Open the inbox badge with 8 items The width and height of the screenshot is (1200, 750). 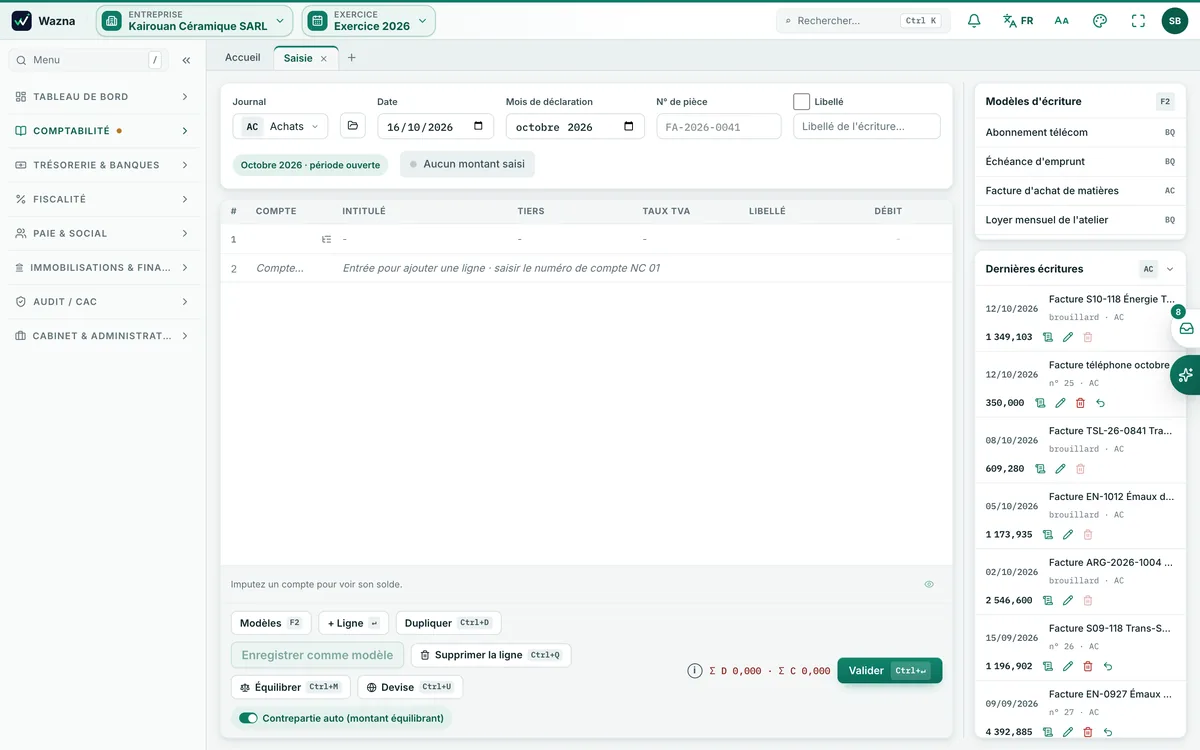[x=1185, y=327]
